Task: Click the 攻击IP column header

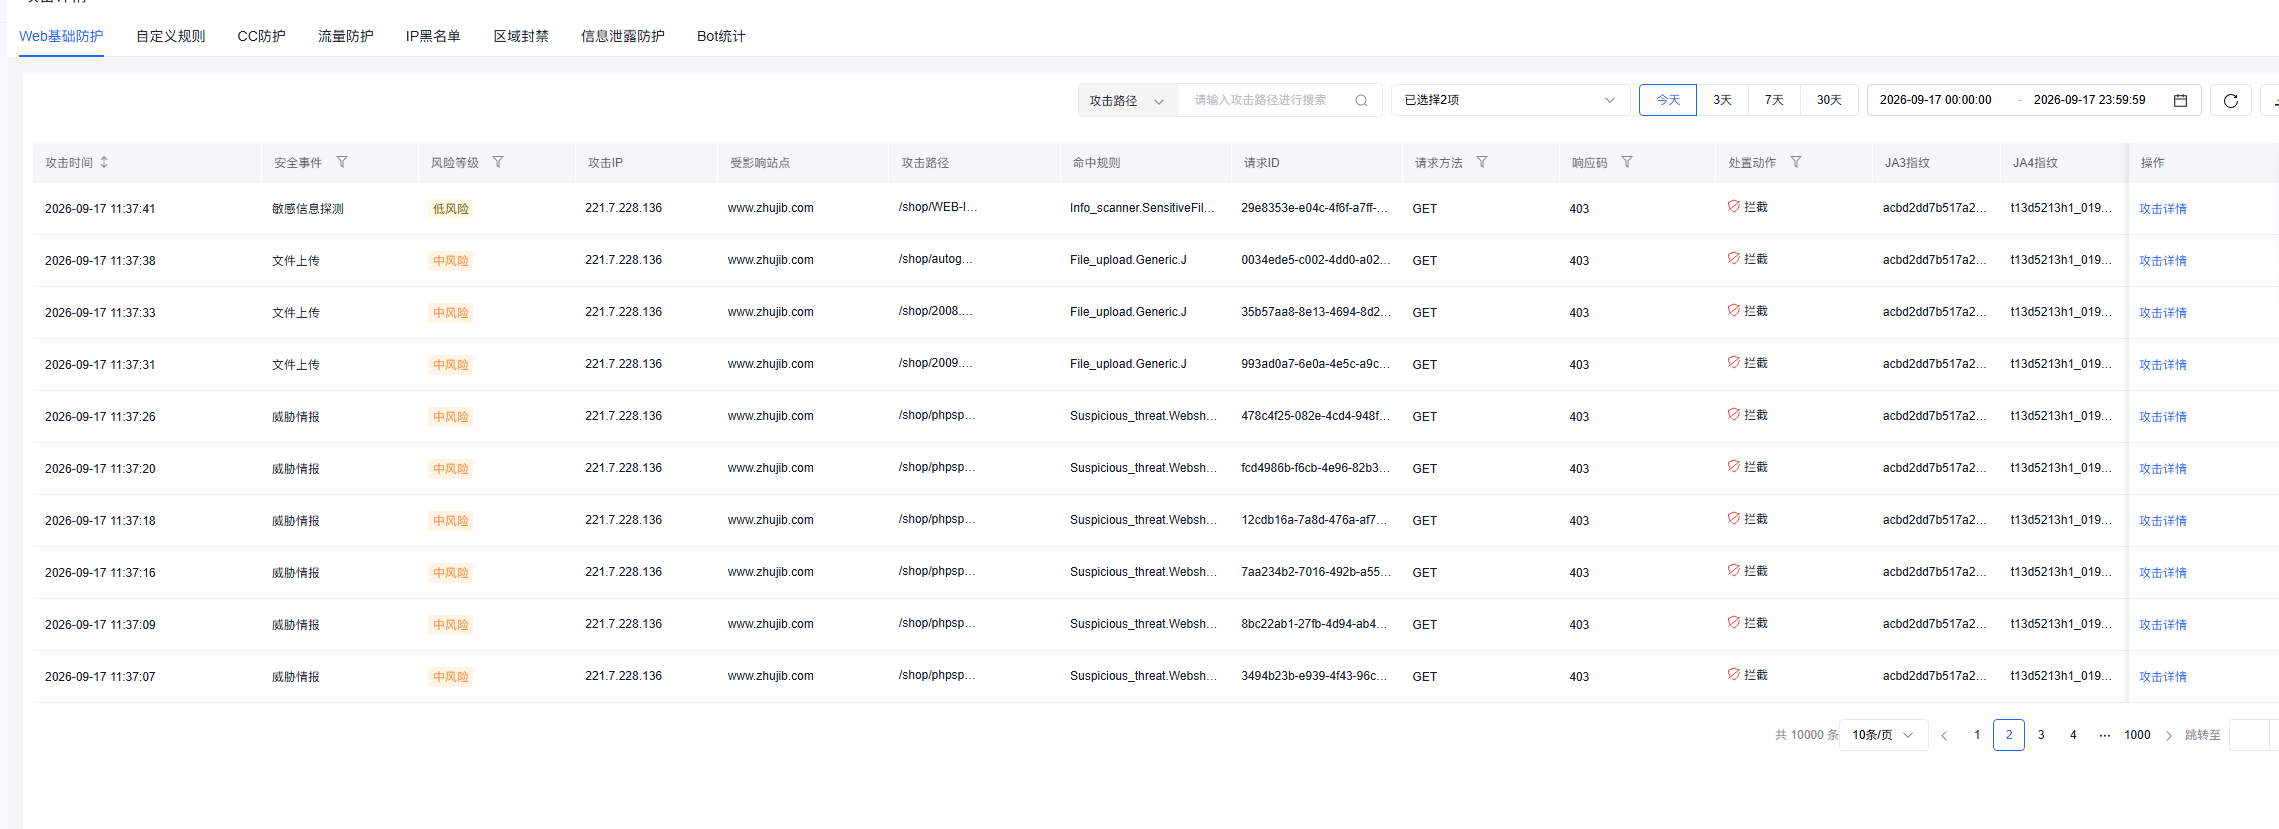Action: [605, 162]
